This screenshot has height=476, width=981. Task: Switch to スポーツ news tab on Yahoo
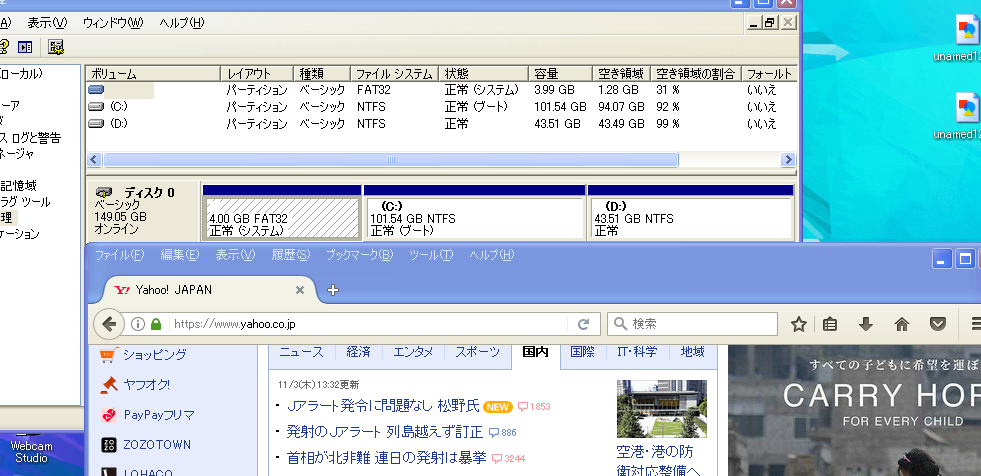pyautogui.click(x=477, y=352)
